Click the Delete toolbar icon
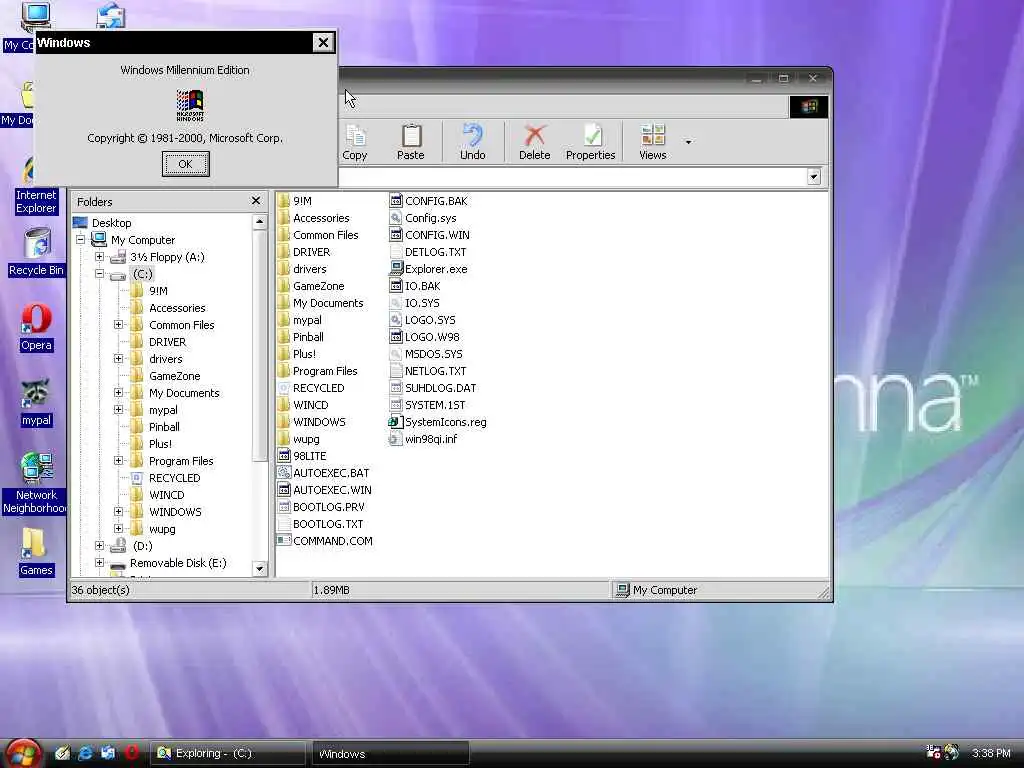The image size is (1024, 768). (x=534, y=142)
